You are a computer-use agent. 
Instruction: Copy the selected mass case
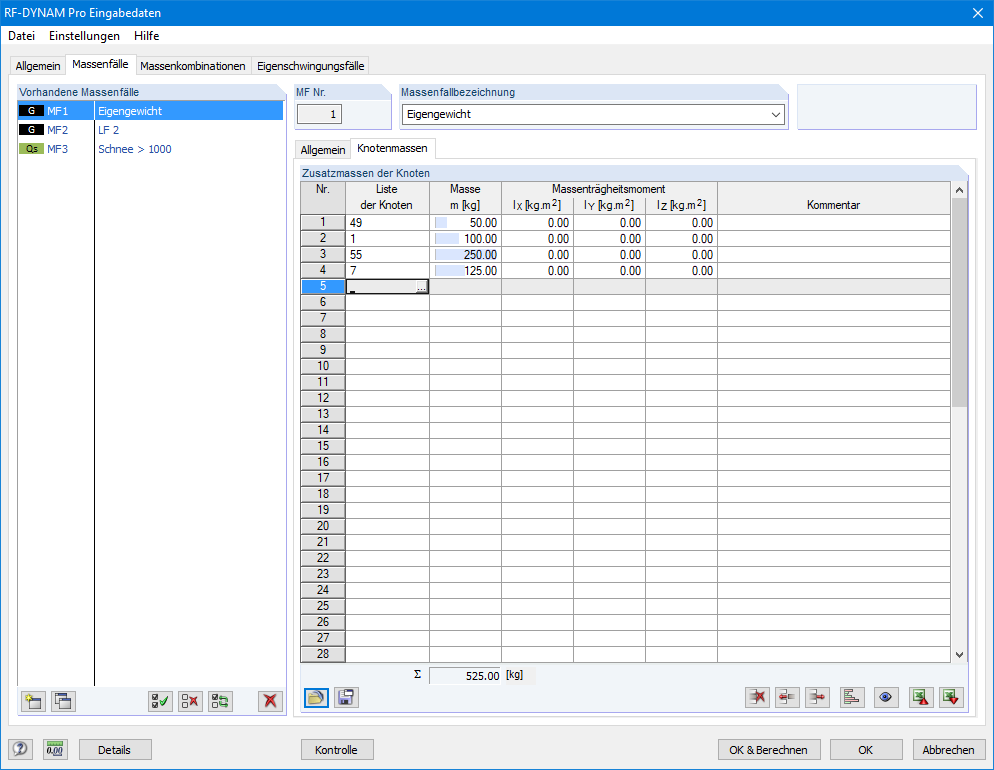click(x=63, y=701)
